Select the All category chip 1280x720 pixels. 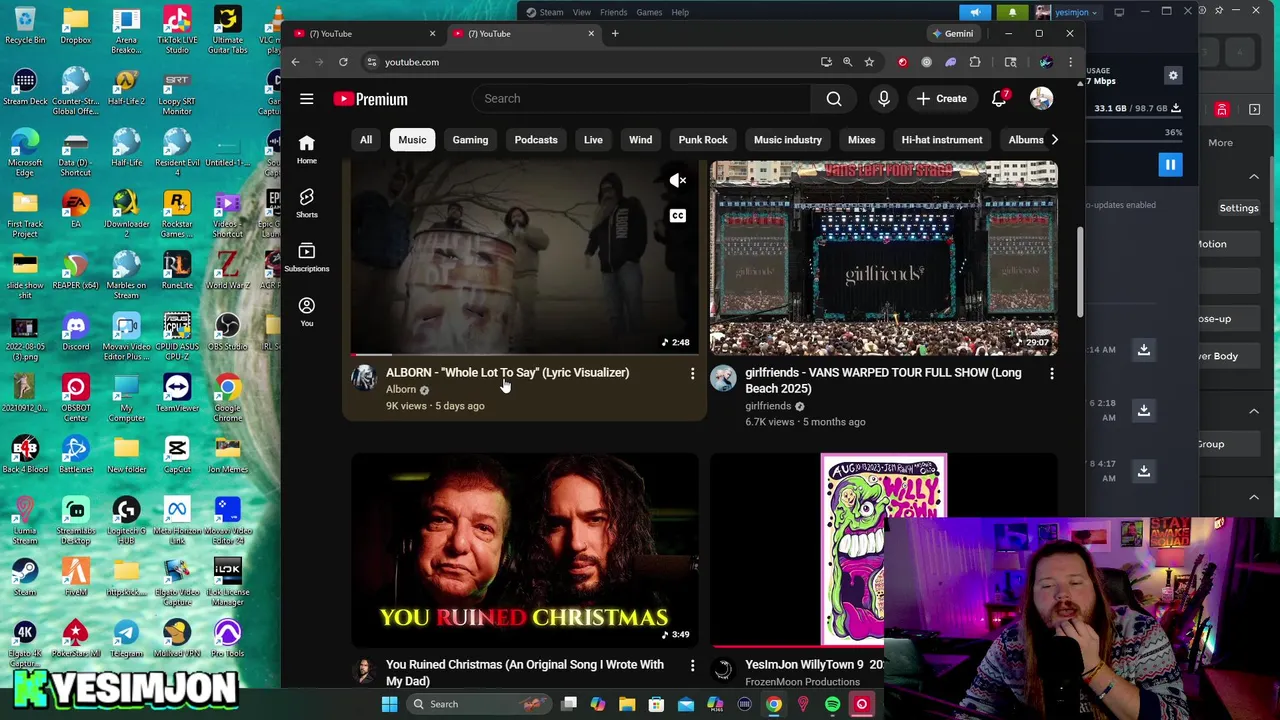pyautogui.click(x=366, y=140)
